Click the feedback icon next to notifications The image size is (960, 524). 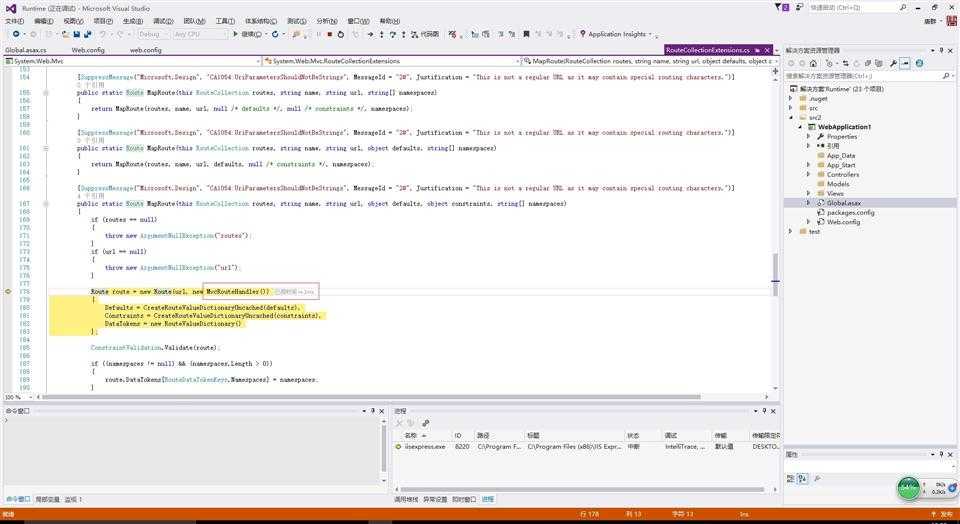click(800, 7)
